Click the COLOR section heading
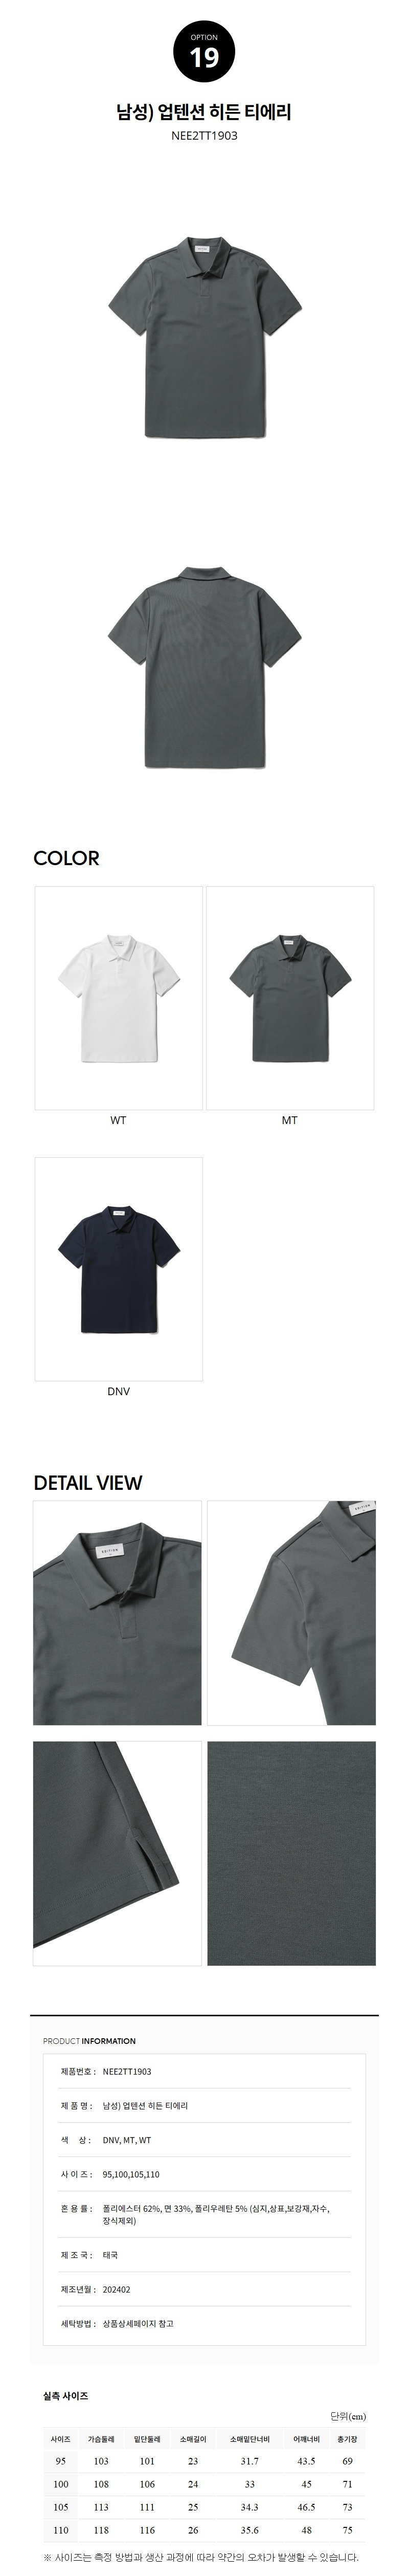 (66, 858)
